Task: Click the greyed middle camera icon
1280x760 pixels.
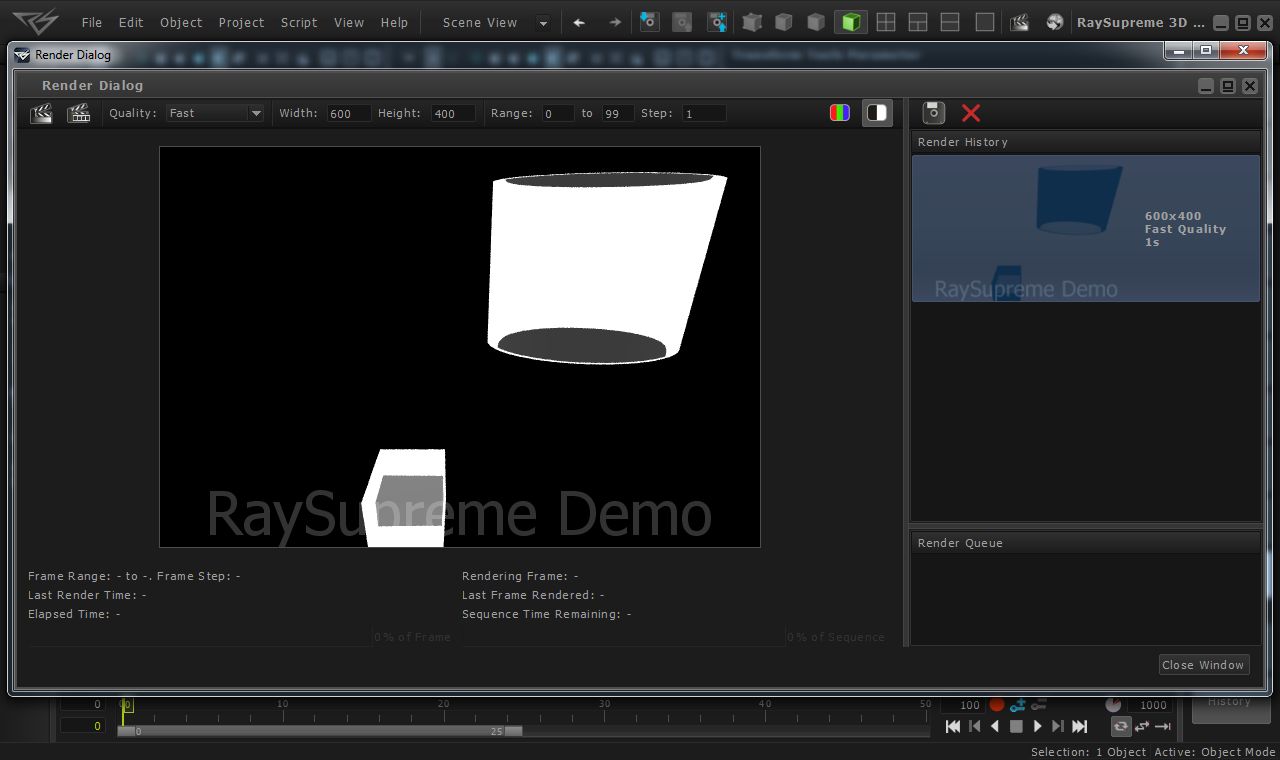Action: (682, 21)
